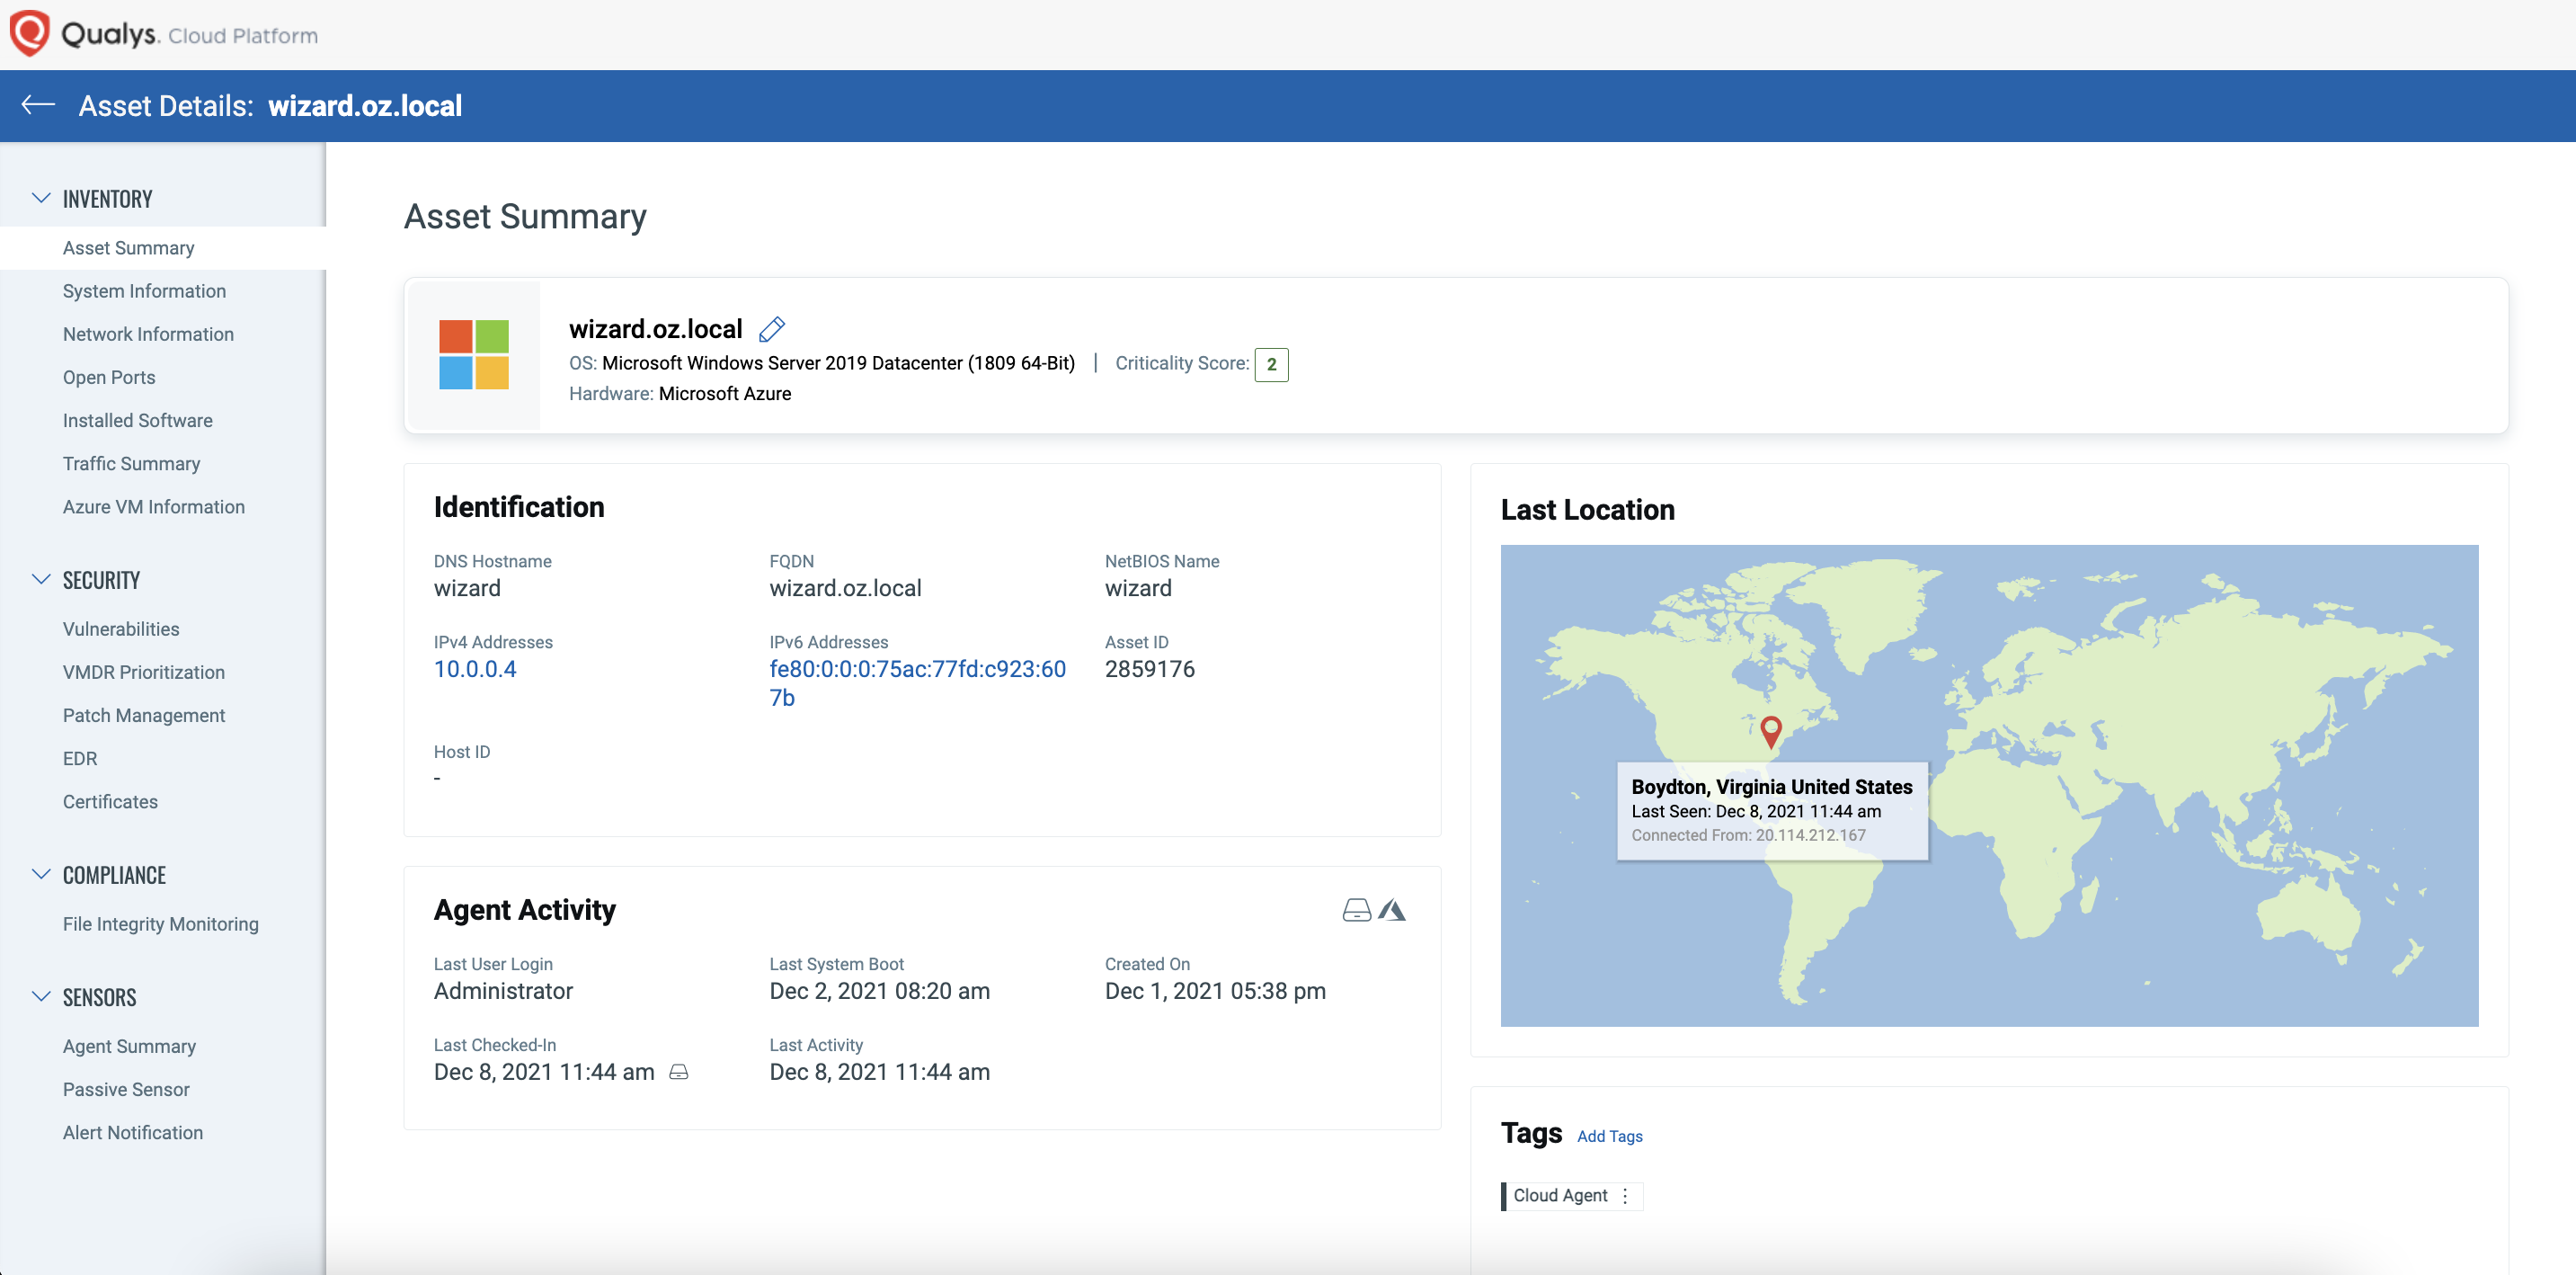Click the Criticality Score badge showing 2
Viewport: 2576px width, 1275px height.
(1272, 364)
